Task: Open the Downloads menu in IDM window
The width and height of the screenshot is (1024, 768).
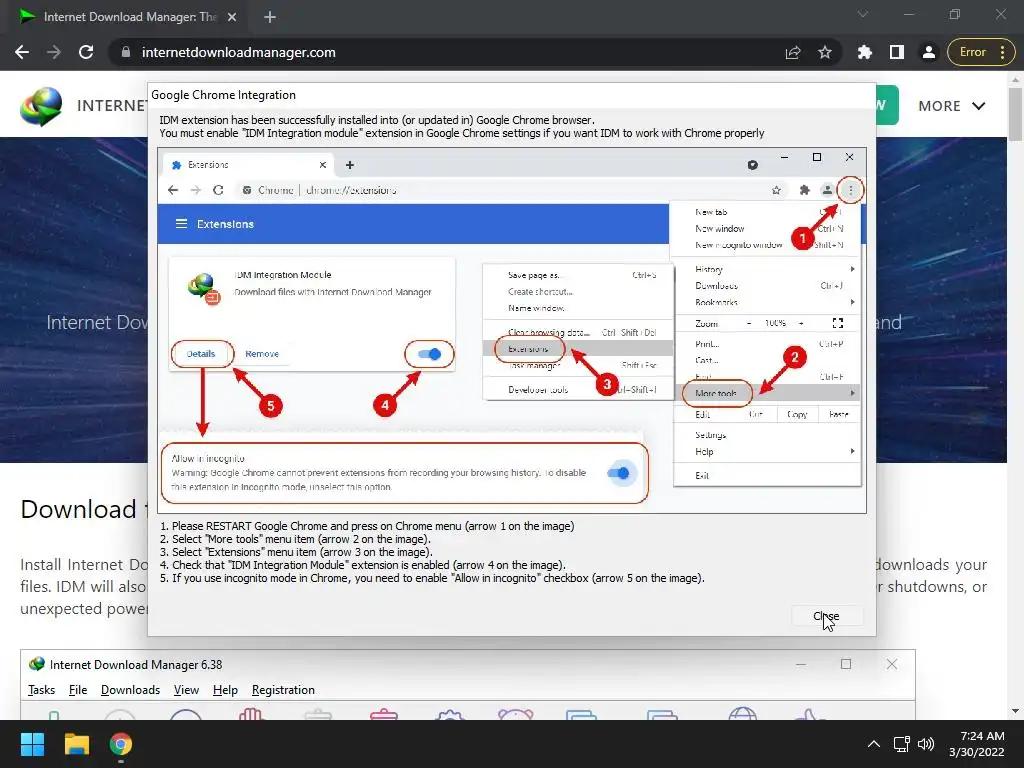Action: coord(131,690)
